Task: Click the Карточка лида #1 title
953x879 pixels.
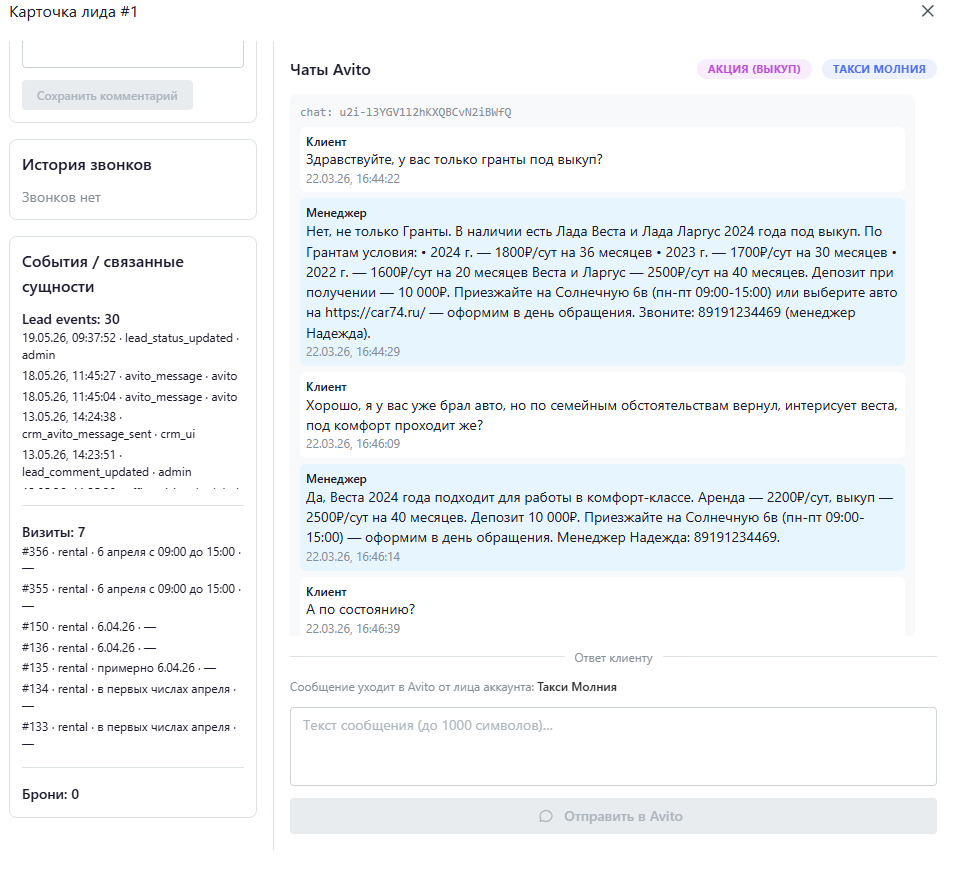Action: tap(73, 12)
